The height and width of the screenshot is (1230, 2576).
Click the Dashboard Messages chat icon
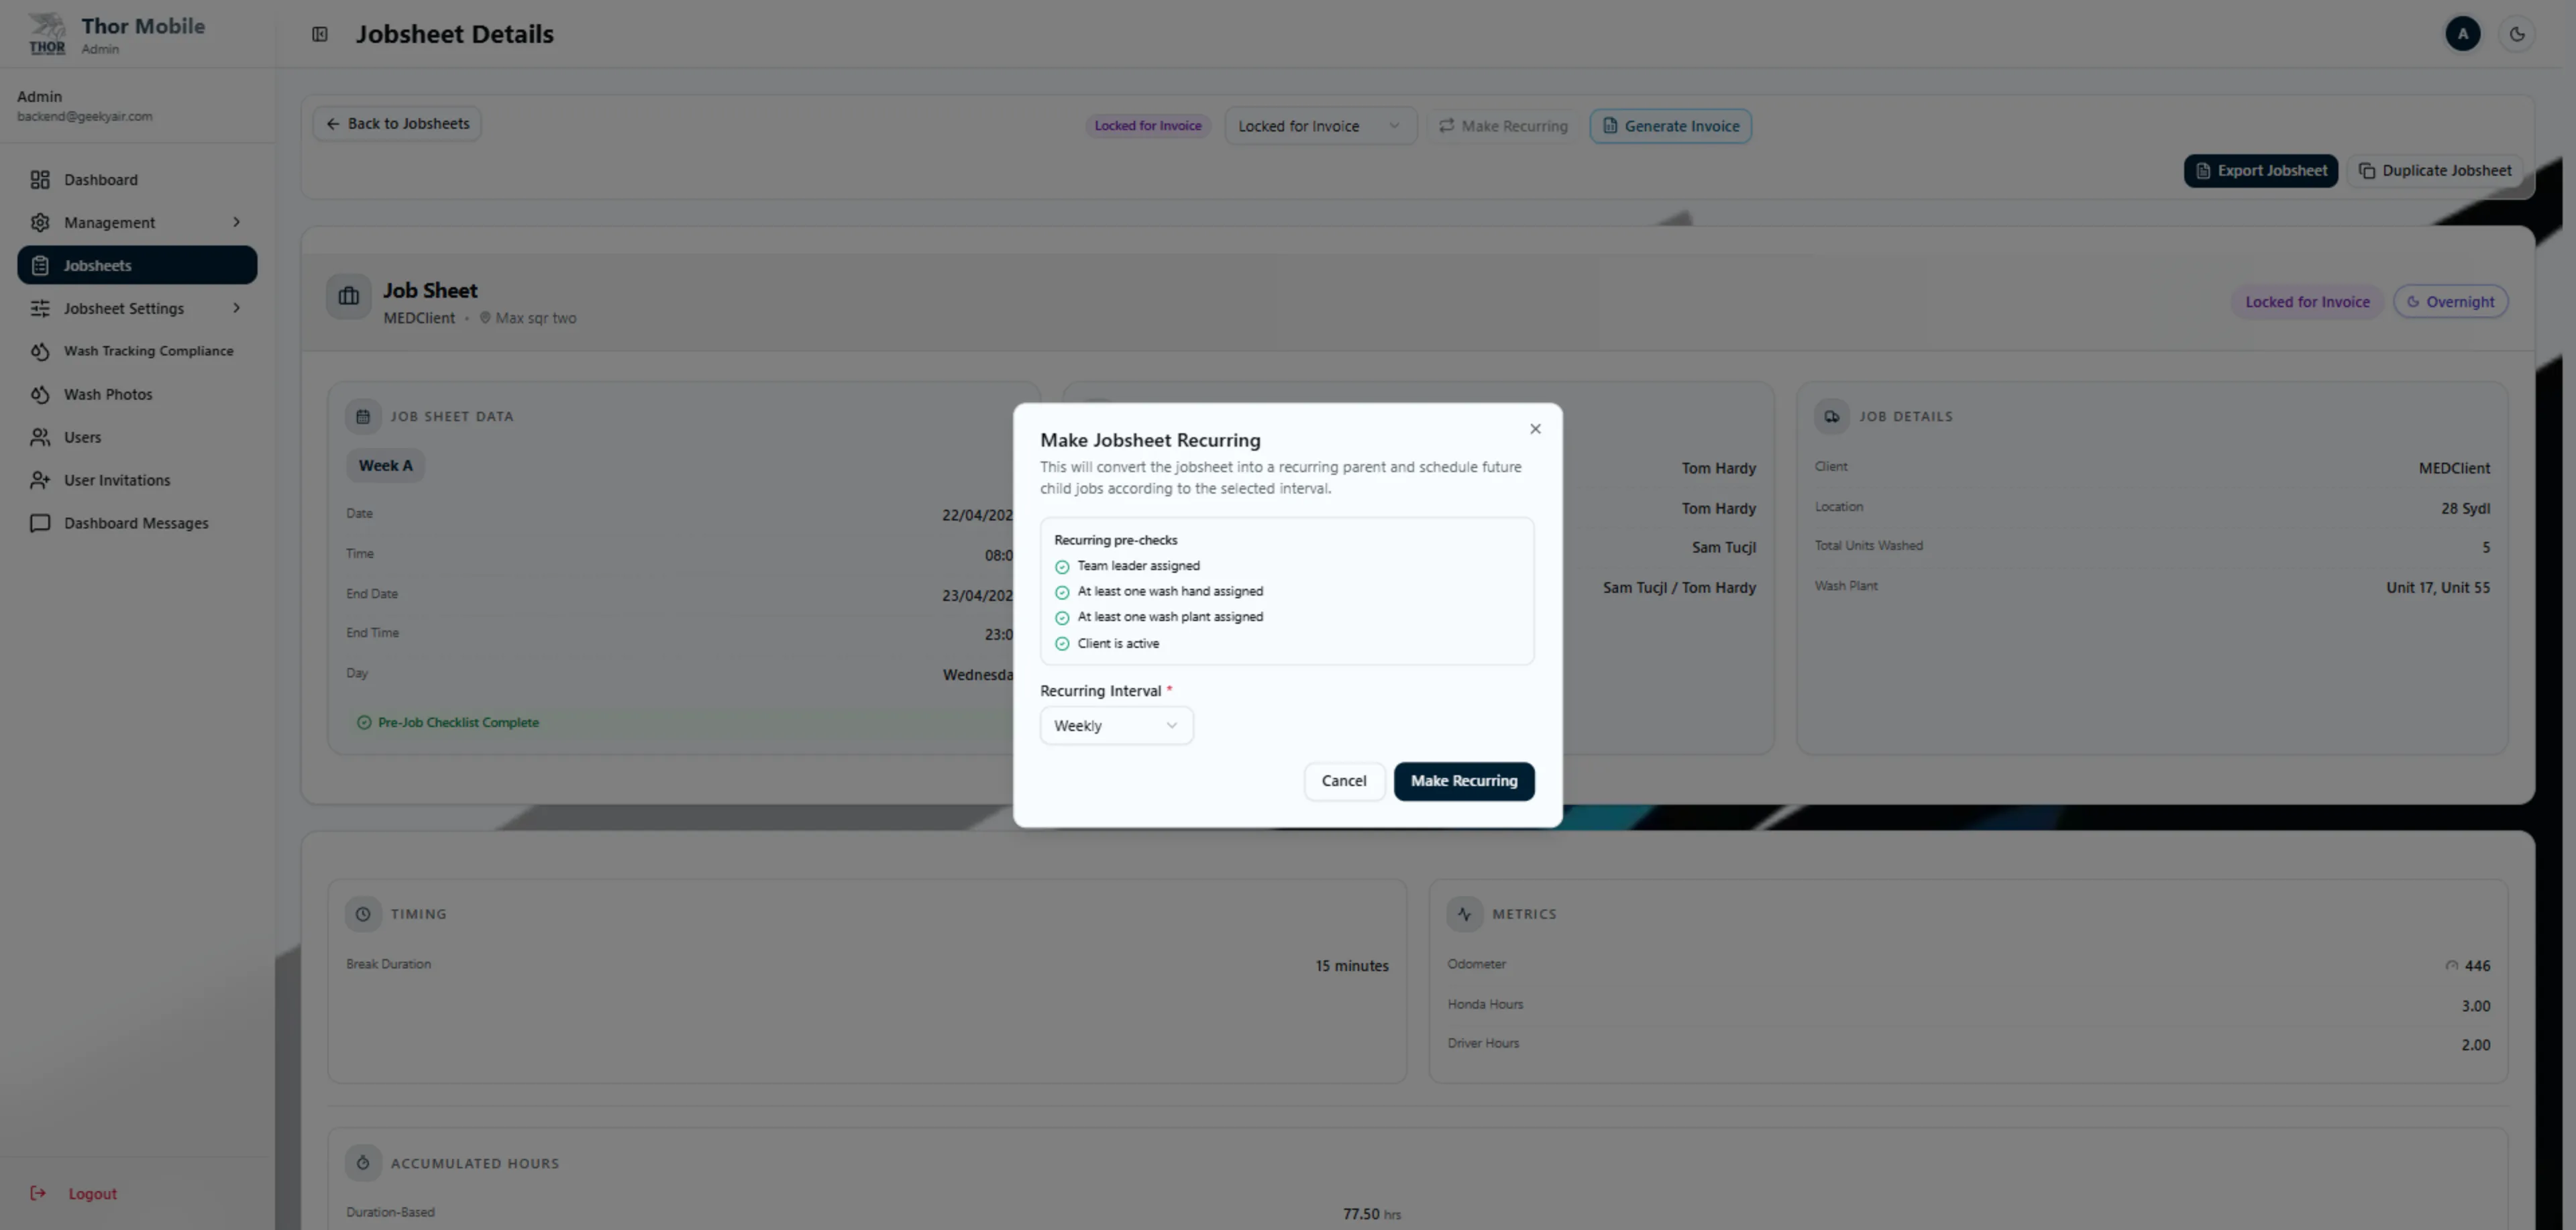click(40, 523)
